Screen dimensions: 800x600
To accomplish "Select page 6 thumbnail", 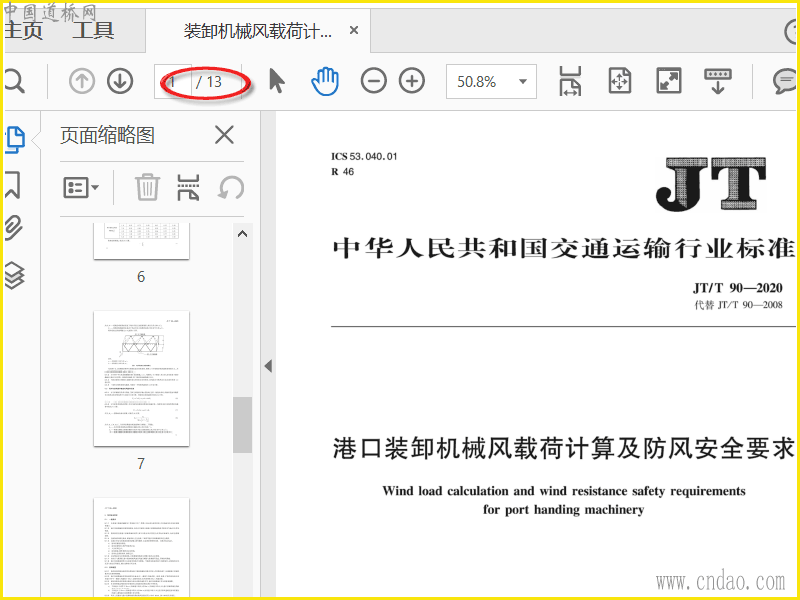I will 141,241.
